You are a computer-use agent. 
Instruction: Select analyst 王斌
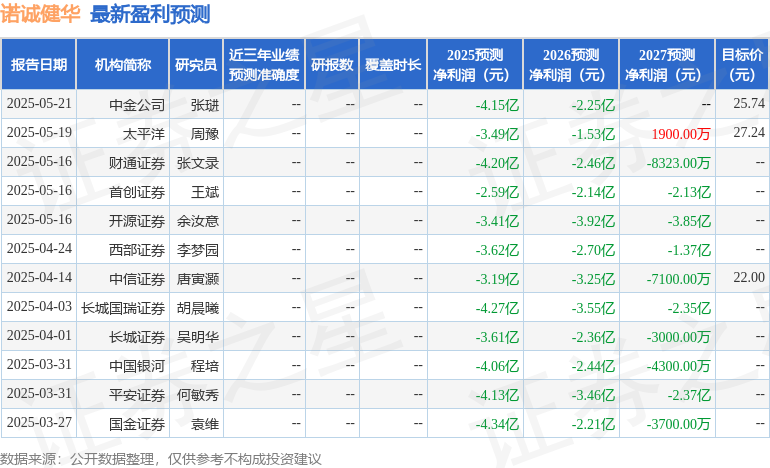pyautogui.click(x=205, y=192)
